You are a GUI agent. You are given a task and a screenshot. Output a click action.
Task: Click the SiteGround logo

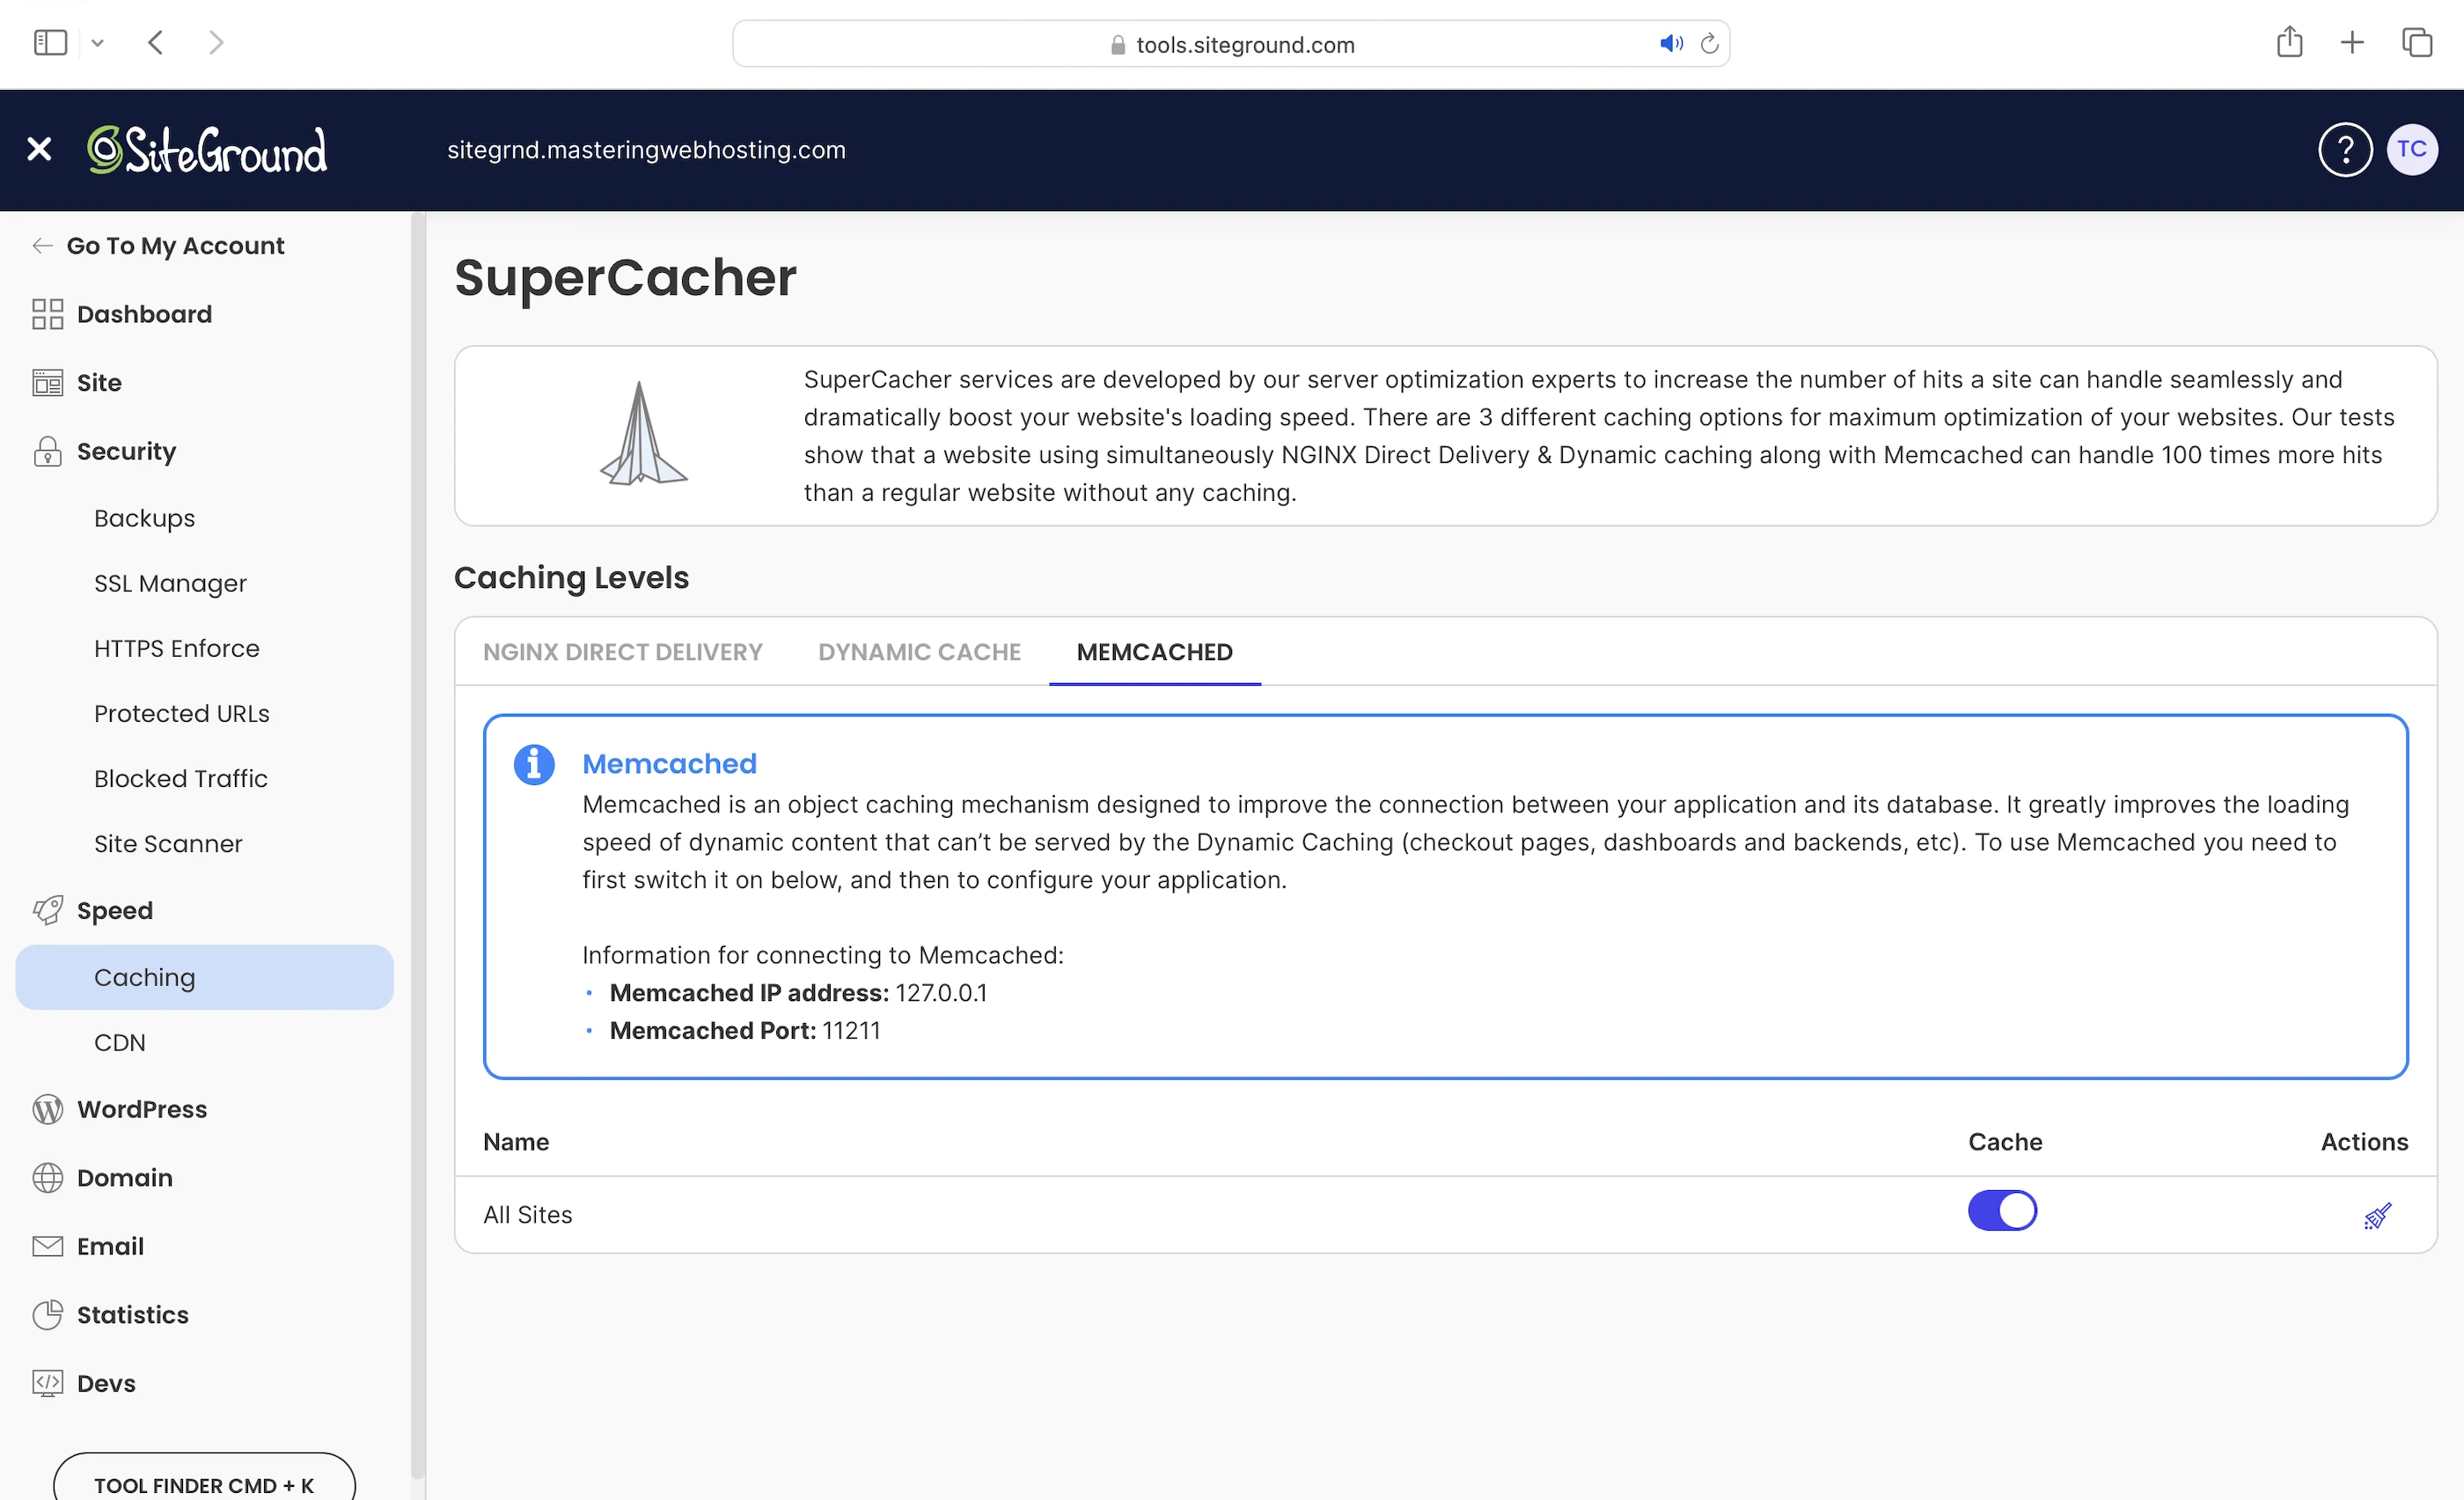coord(207,150)
